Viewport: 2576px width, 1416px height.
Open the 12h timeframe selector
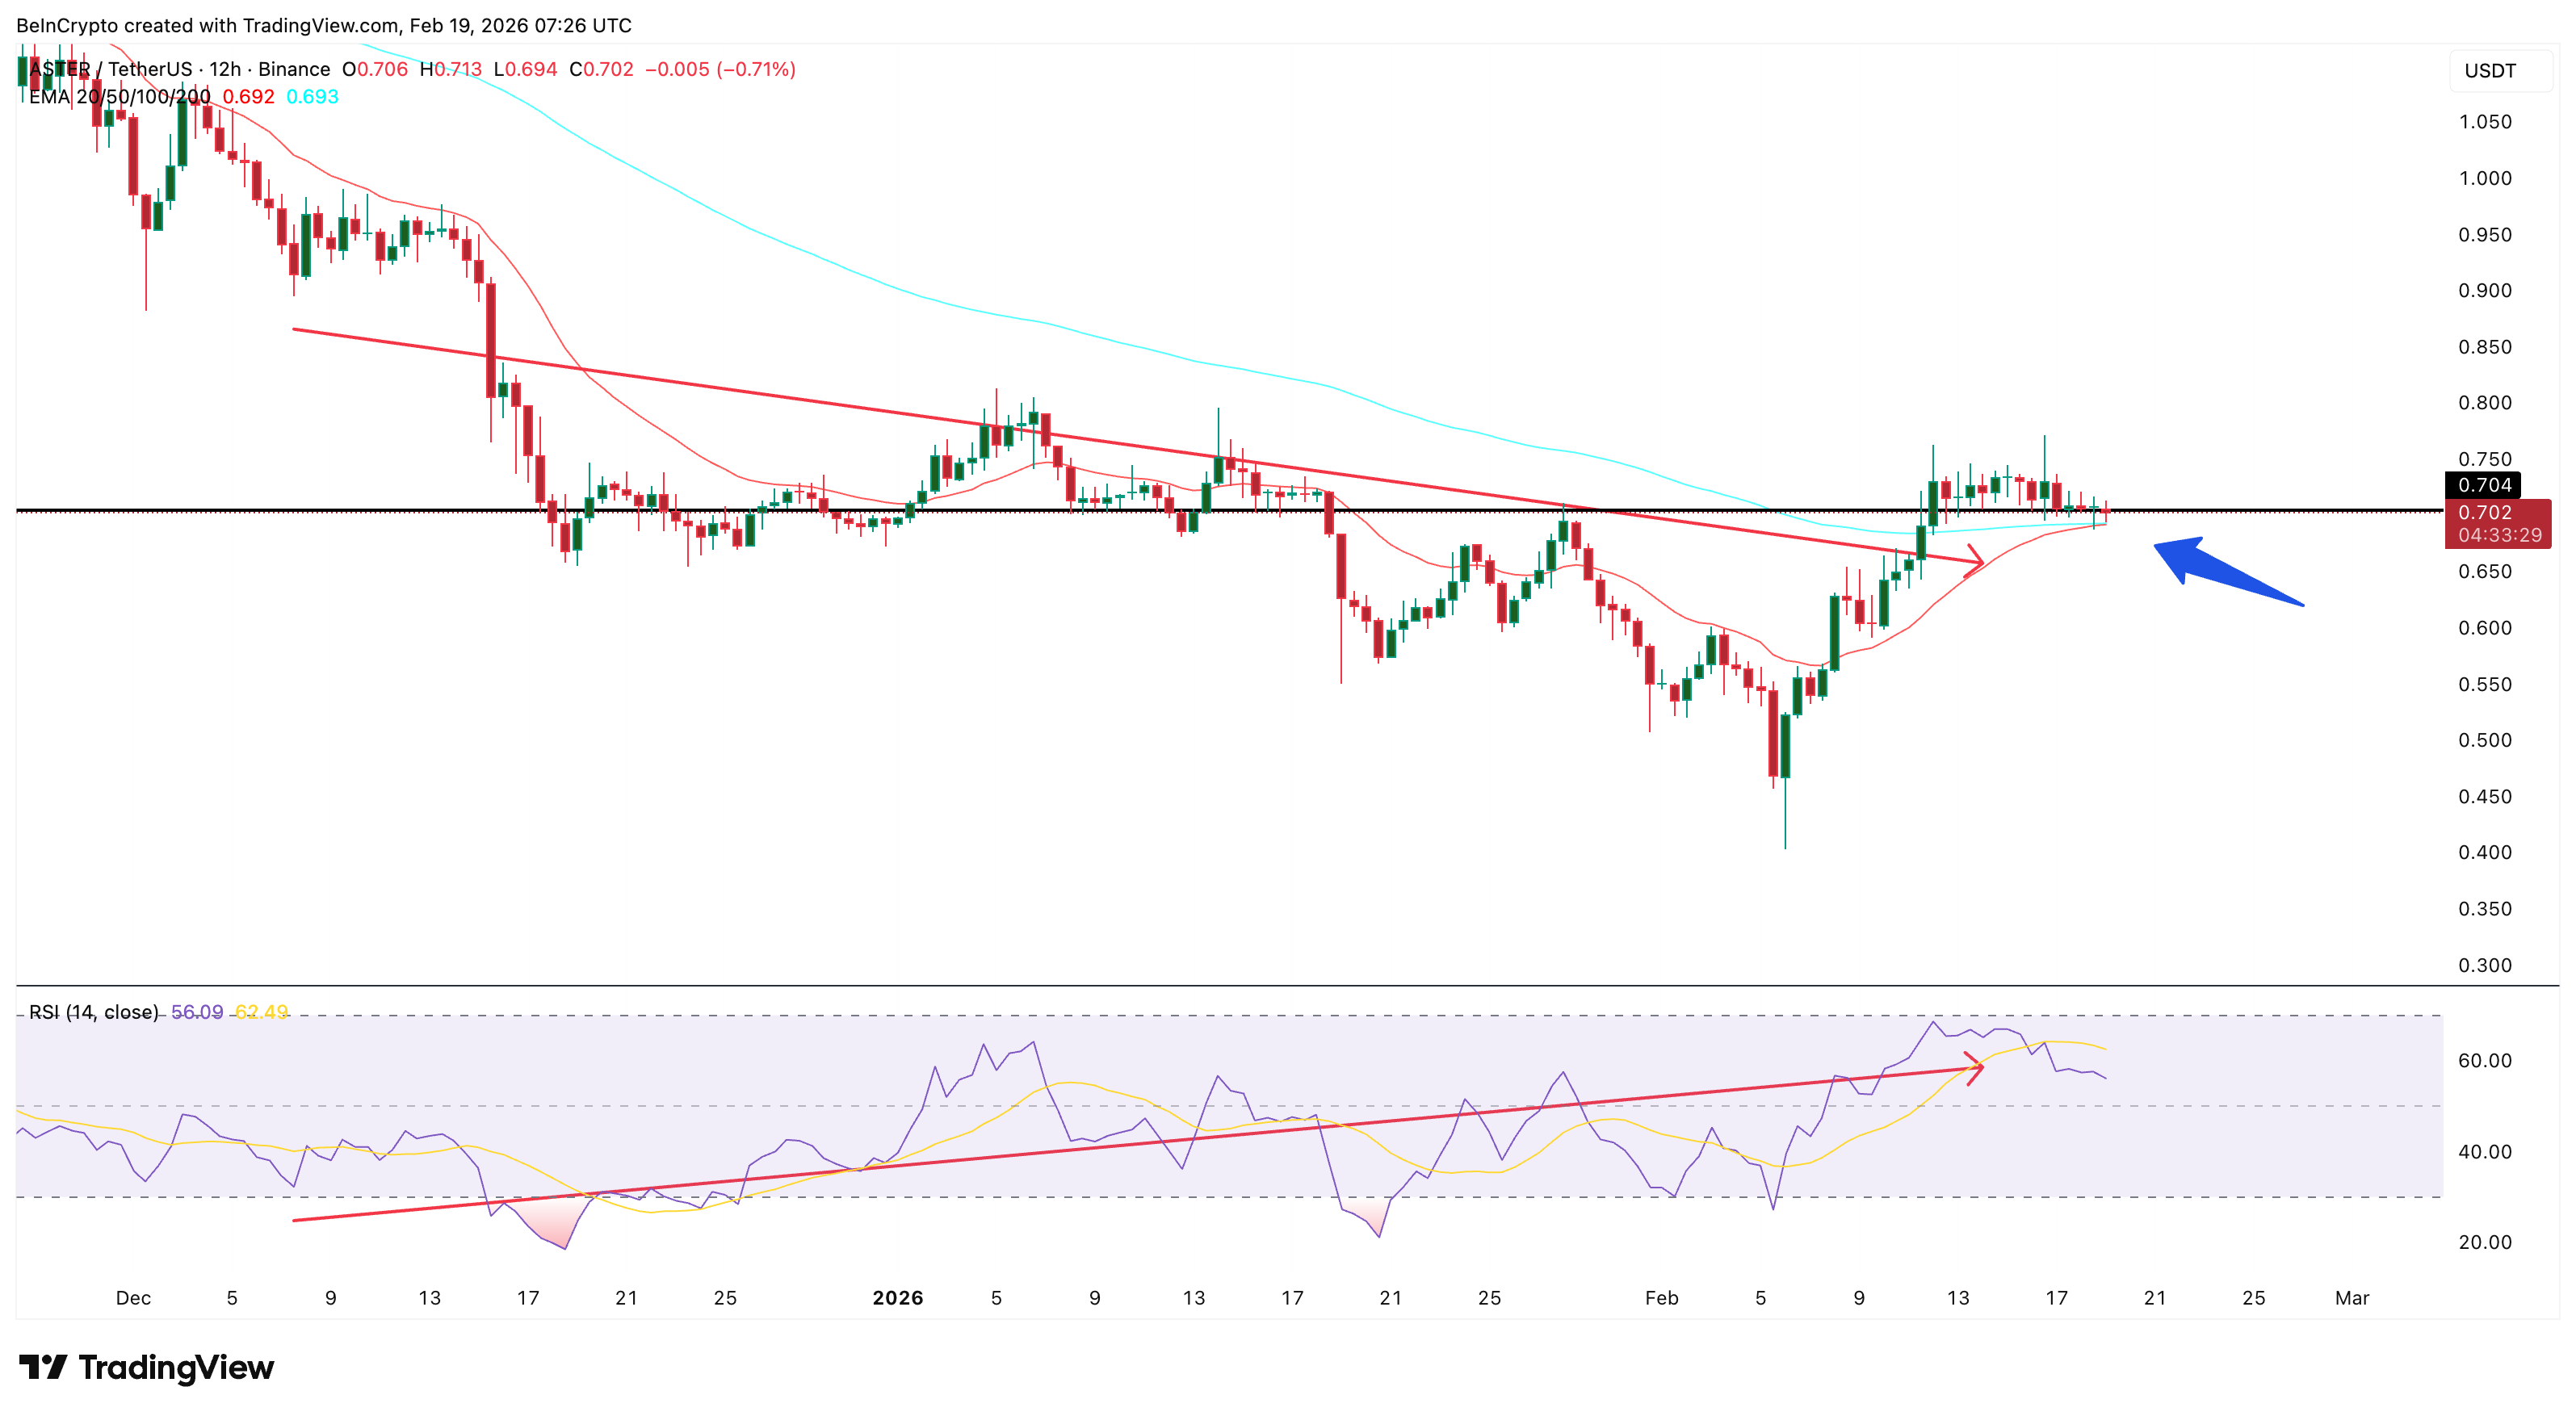pos(228,69)
